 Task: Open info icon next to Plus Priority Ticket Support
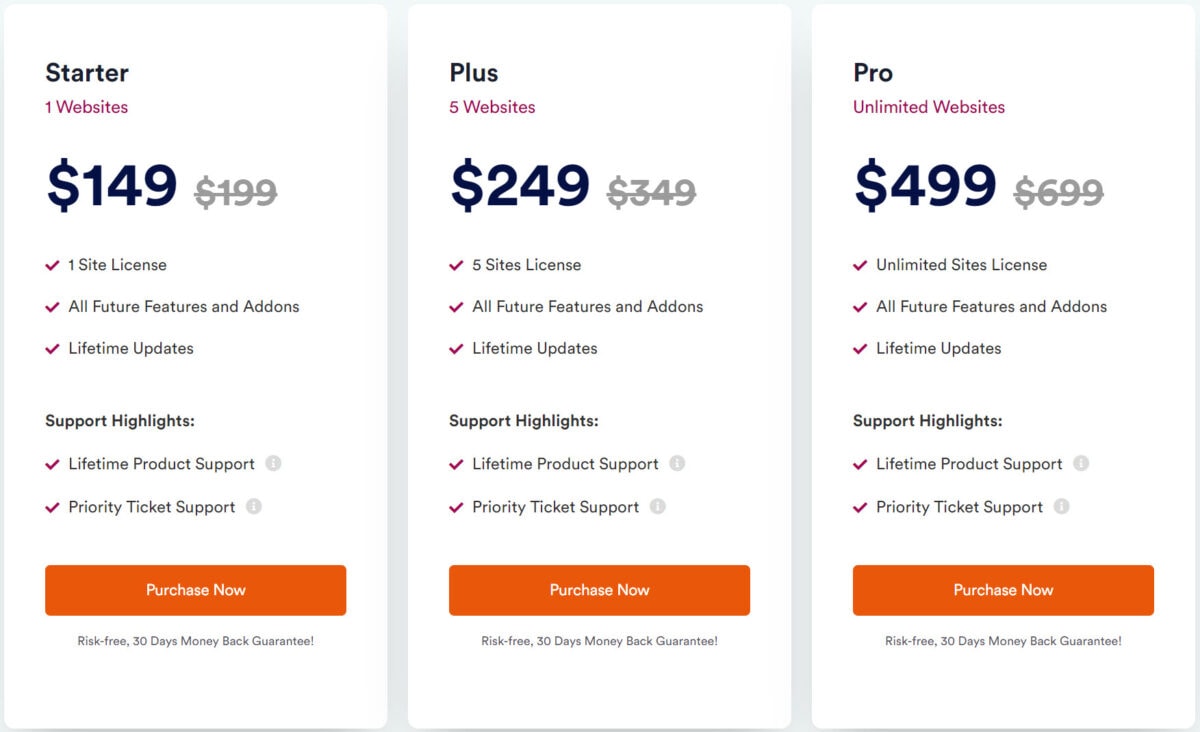click(x=657, y=506)
